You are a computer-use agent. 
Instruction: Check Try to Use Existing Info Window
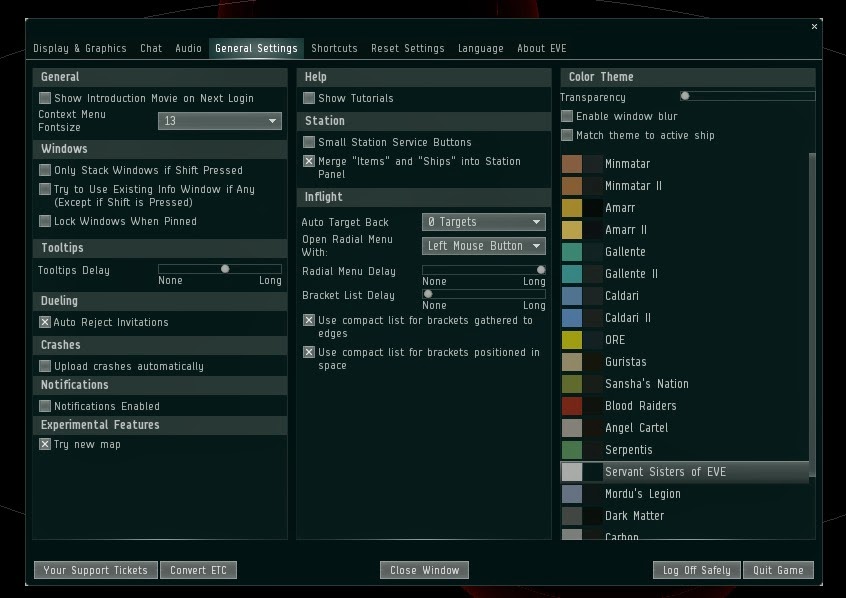(45, 189)
